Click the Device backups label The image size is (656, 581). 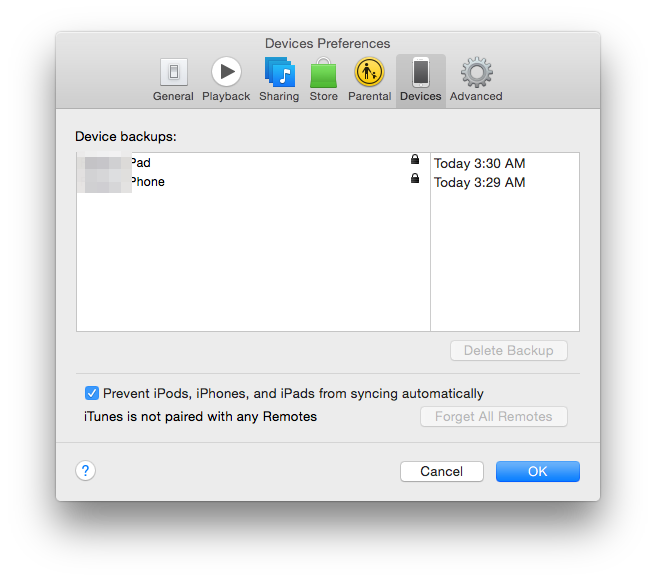[126, 137]
